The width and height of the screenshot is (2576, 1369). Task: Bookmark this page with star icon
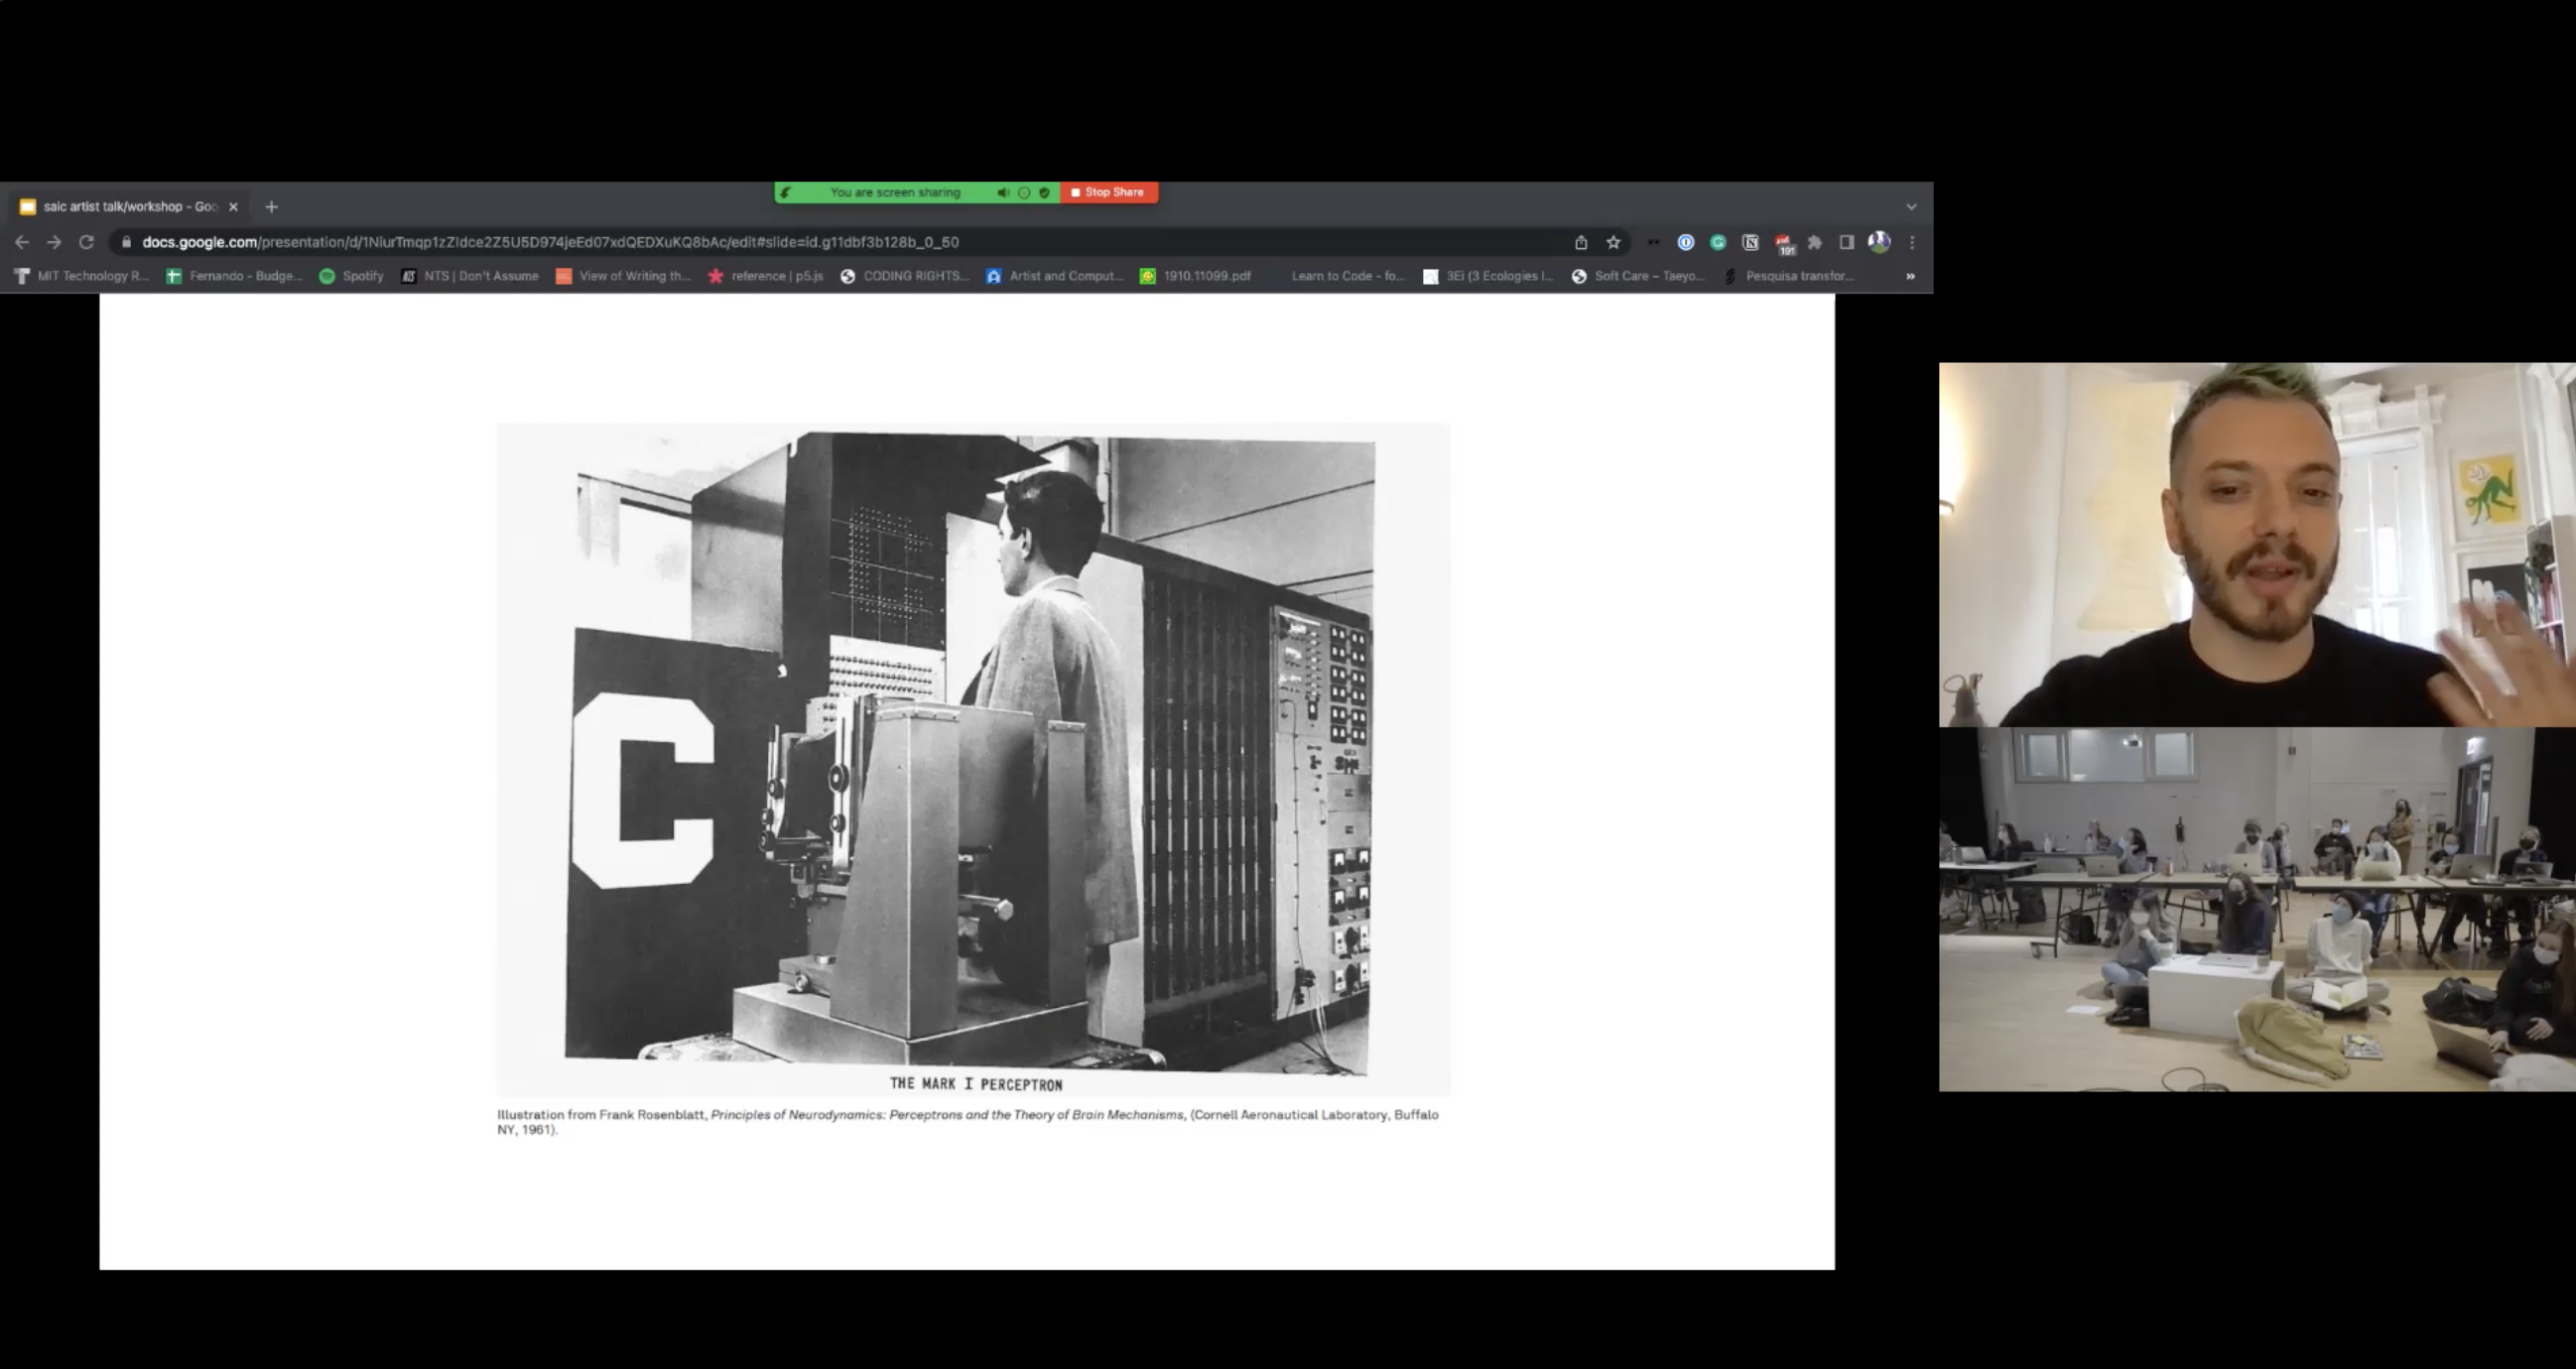pyautogui.click(x=1613, y=242)
